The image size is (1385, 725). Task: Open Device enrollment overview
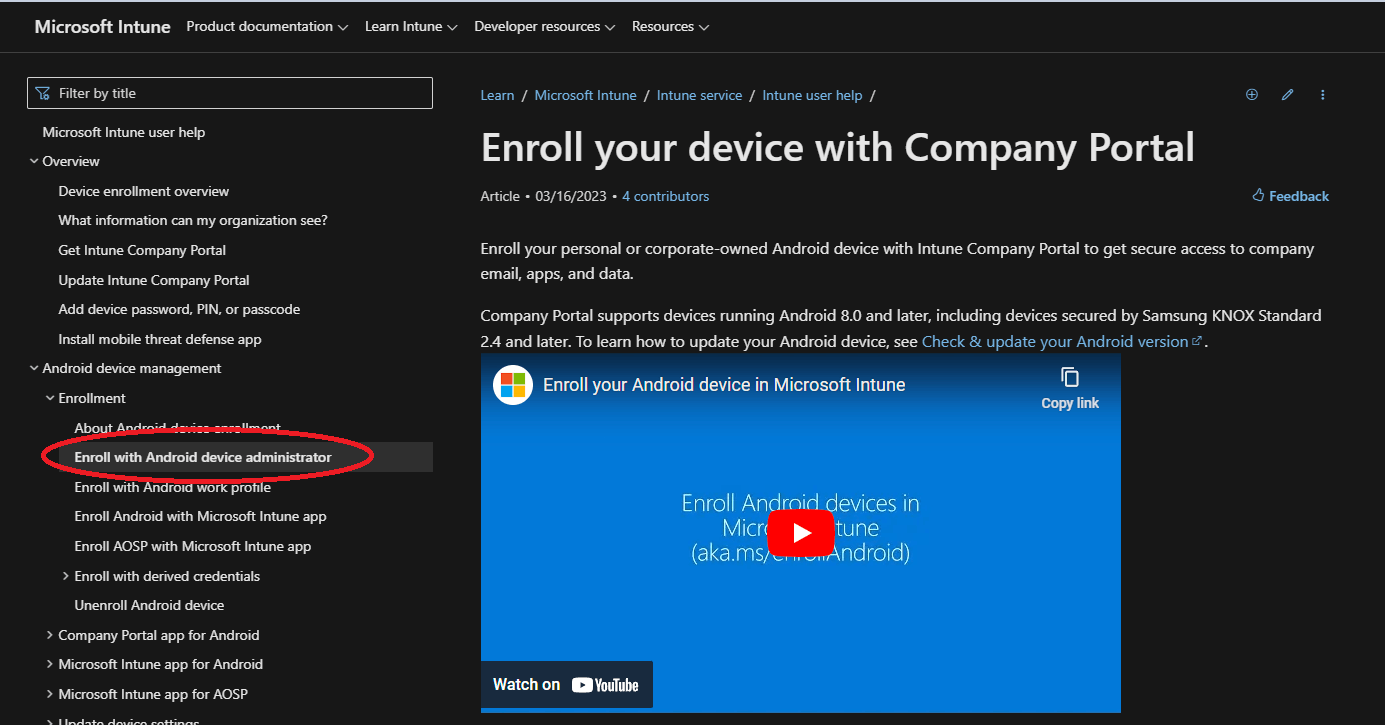[x=144, y=191]
